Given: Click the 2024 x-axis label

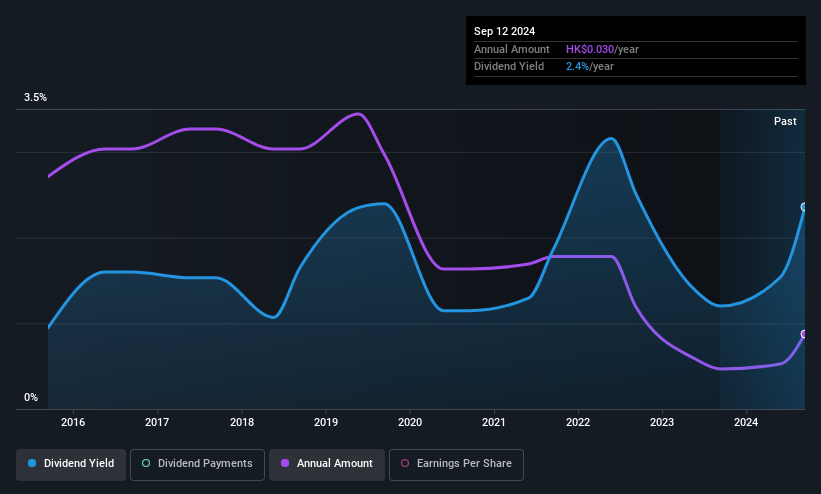Looking at the screenshot, I should (x=746, y=422).
